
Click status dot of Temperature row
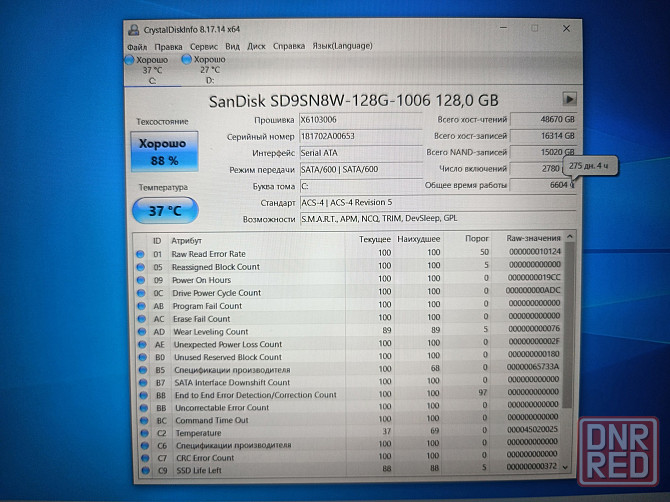coord(144,433)
